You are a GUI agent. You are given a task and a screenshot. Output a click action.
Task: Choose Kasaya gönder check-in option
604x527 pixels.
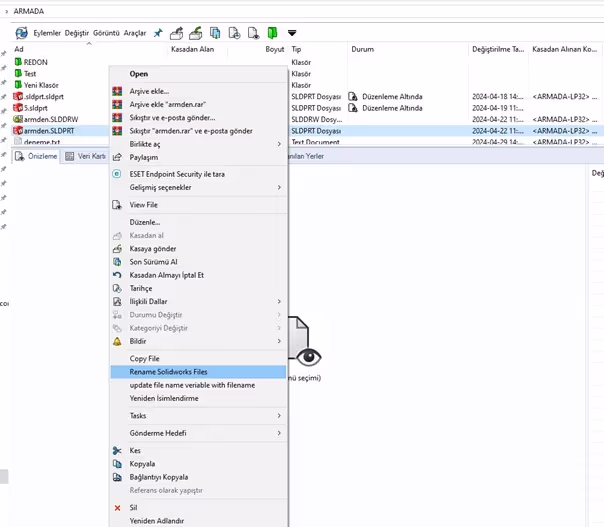[199, 249]
